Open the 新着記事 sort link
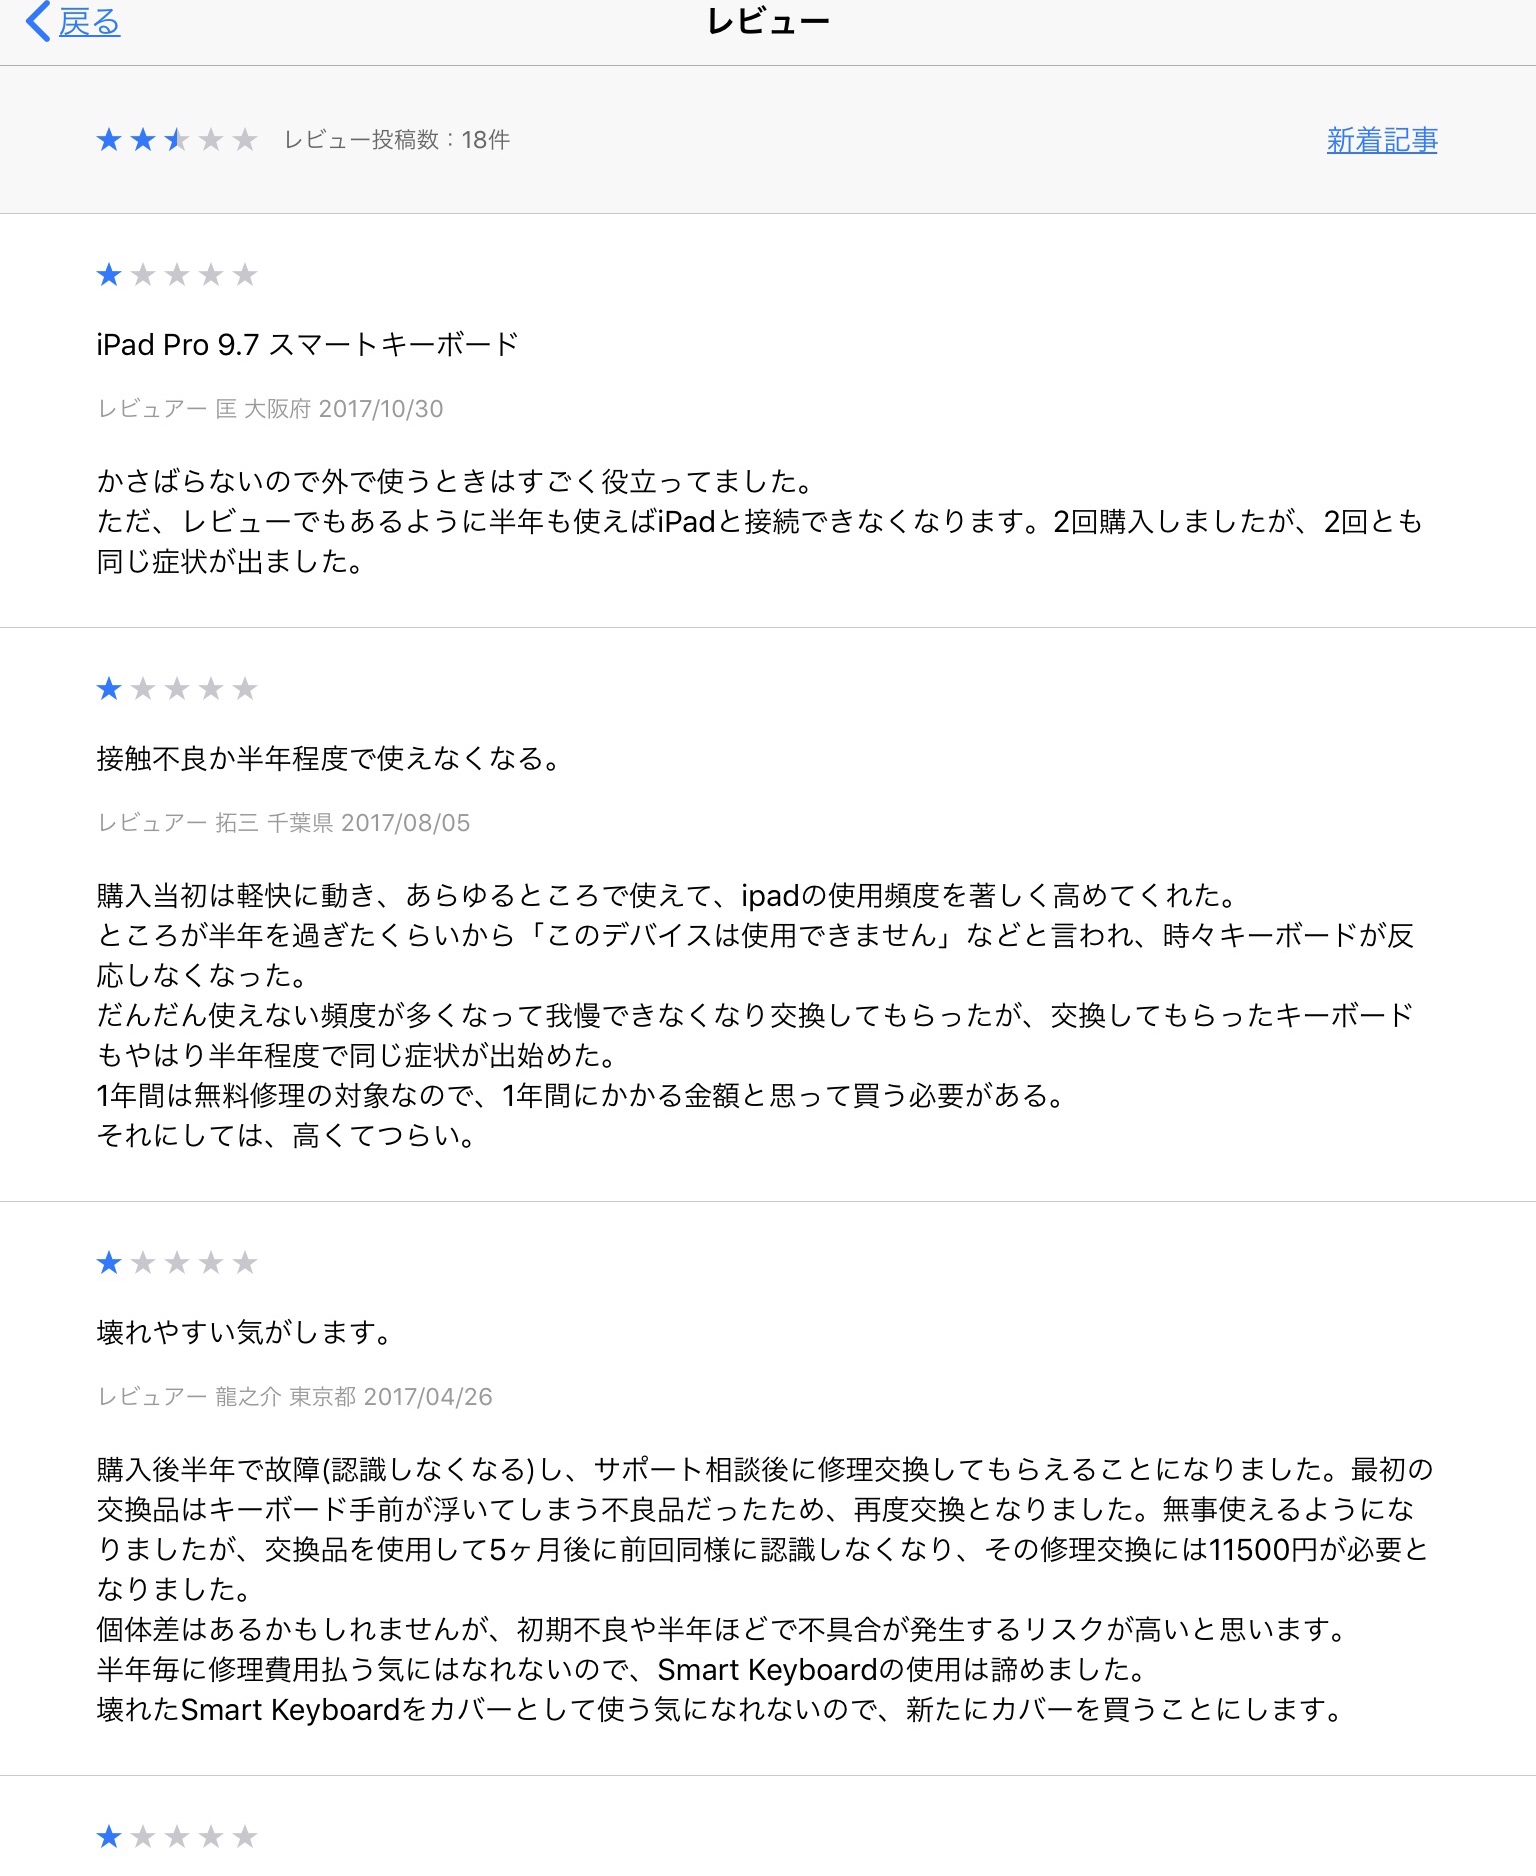The width and height of the screenshot is (1536, 1876). [x=1382, y=140]
